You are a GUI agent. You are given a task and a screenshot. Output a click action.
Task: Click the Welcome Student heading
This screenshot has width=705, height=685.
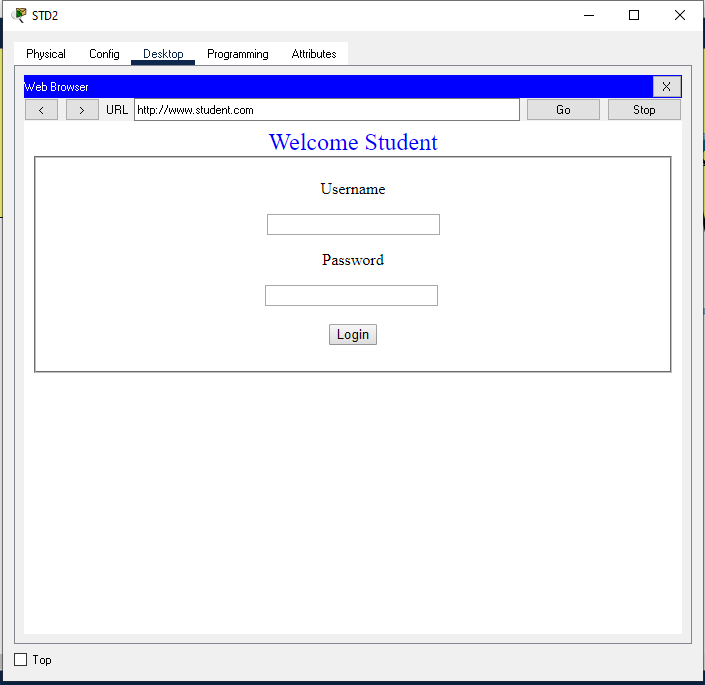353,142
